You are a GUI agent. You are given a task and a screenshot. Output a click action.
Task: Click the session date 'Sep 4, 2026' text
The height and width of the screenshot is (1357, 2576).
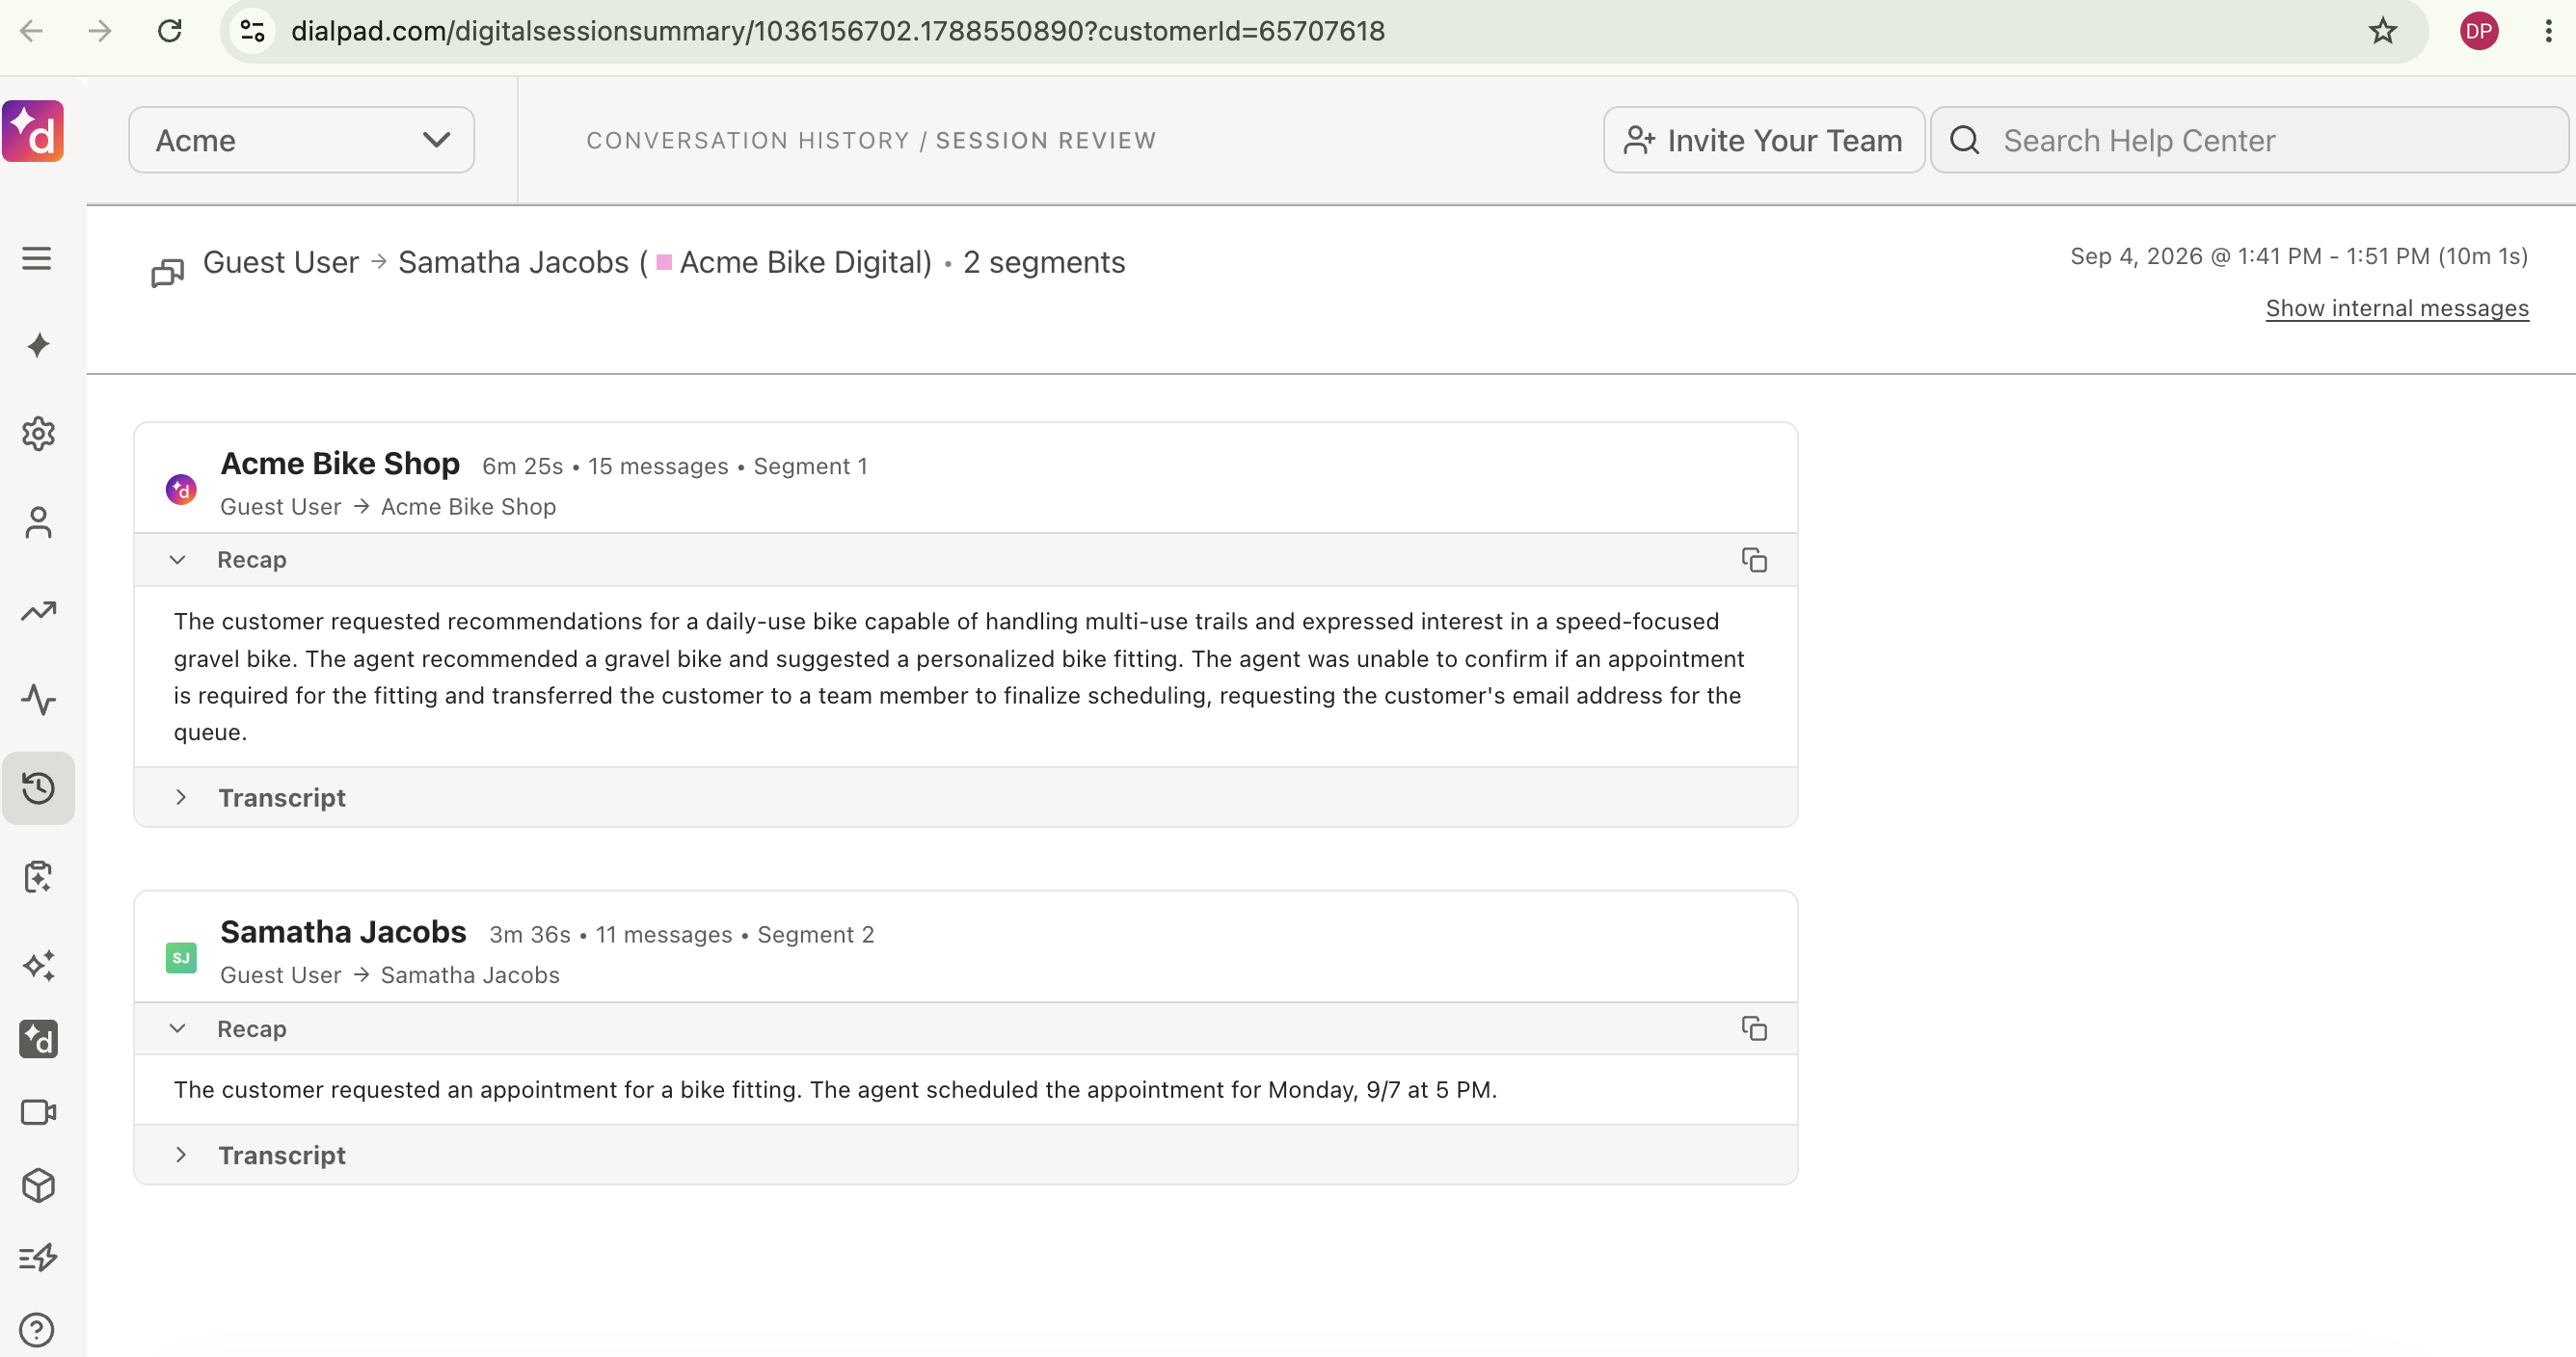point(2136,256)
